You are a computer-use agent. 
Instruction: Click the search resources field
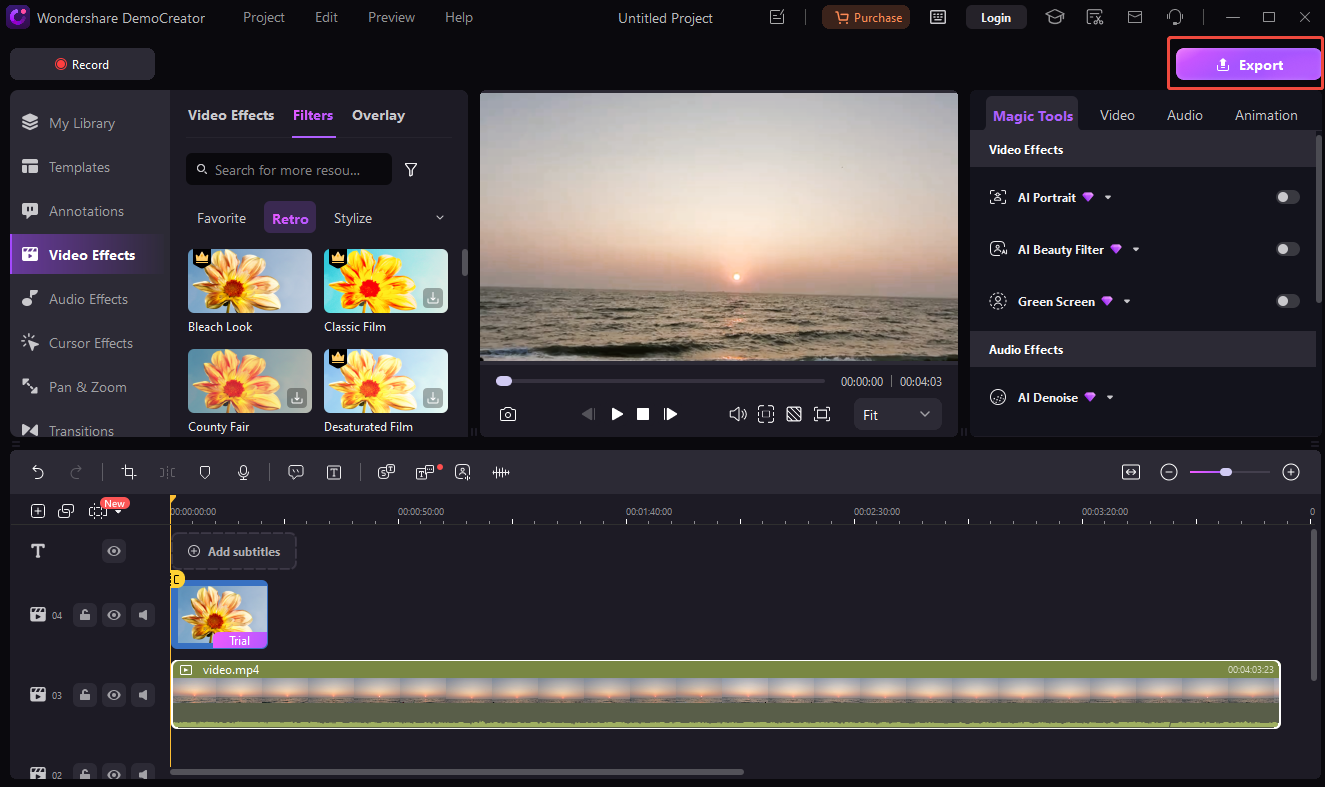point(289,170)
